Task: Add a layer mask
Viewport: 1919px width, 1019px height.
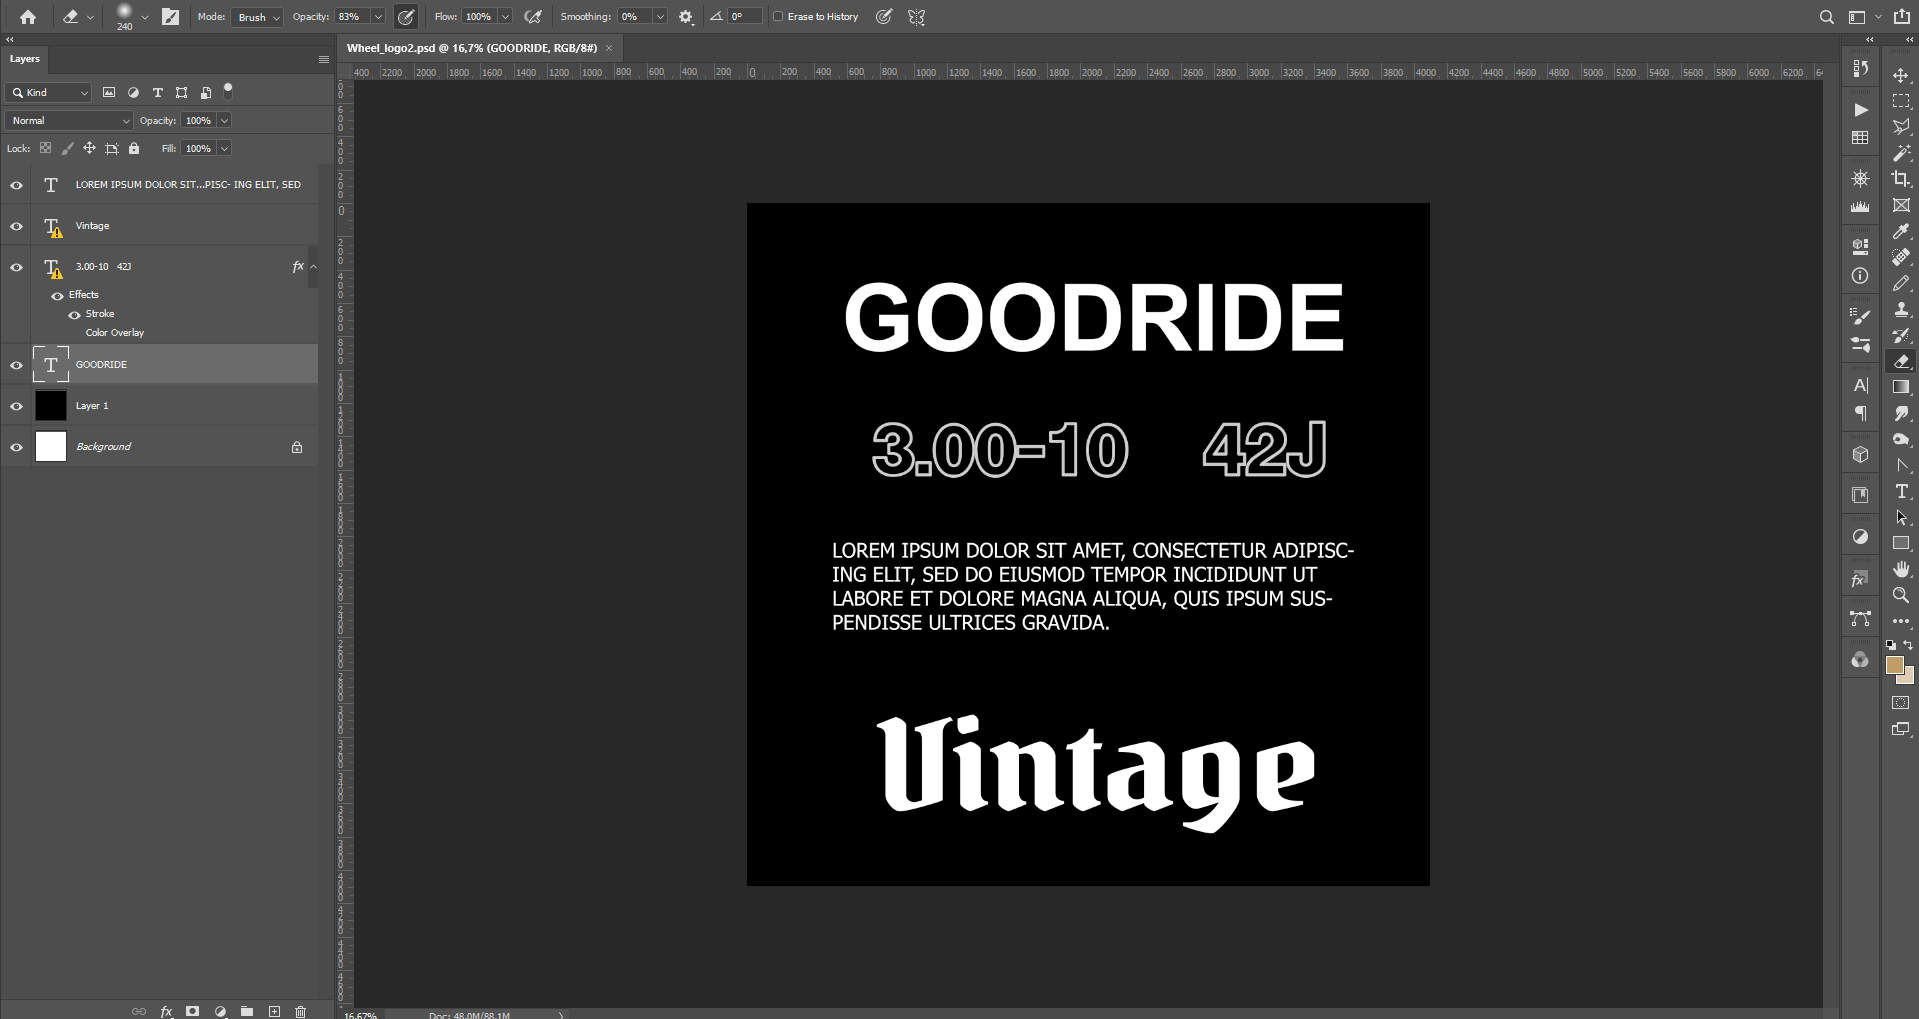Action: pos(193,1011)
